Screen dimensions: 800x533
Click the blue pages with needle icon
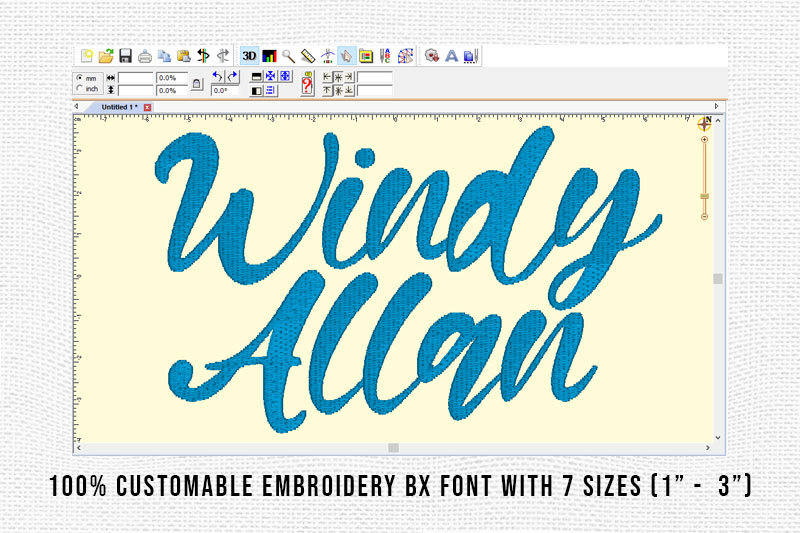click(x=470, y=56)
